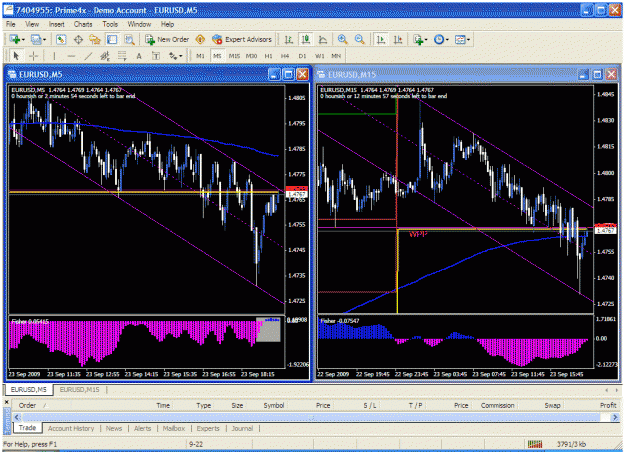Open the MetaEditor yellow diamond icon
Viewport: 625px width, 452px height.
[x=200, y=39]
